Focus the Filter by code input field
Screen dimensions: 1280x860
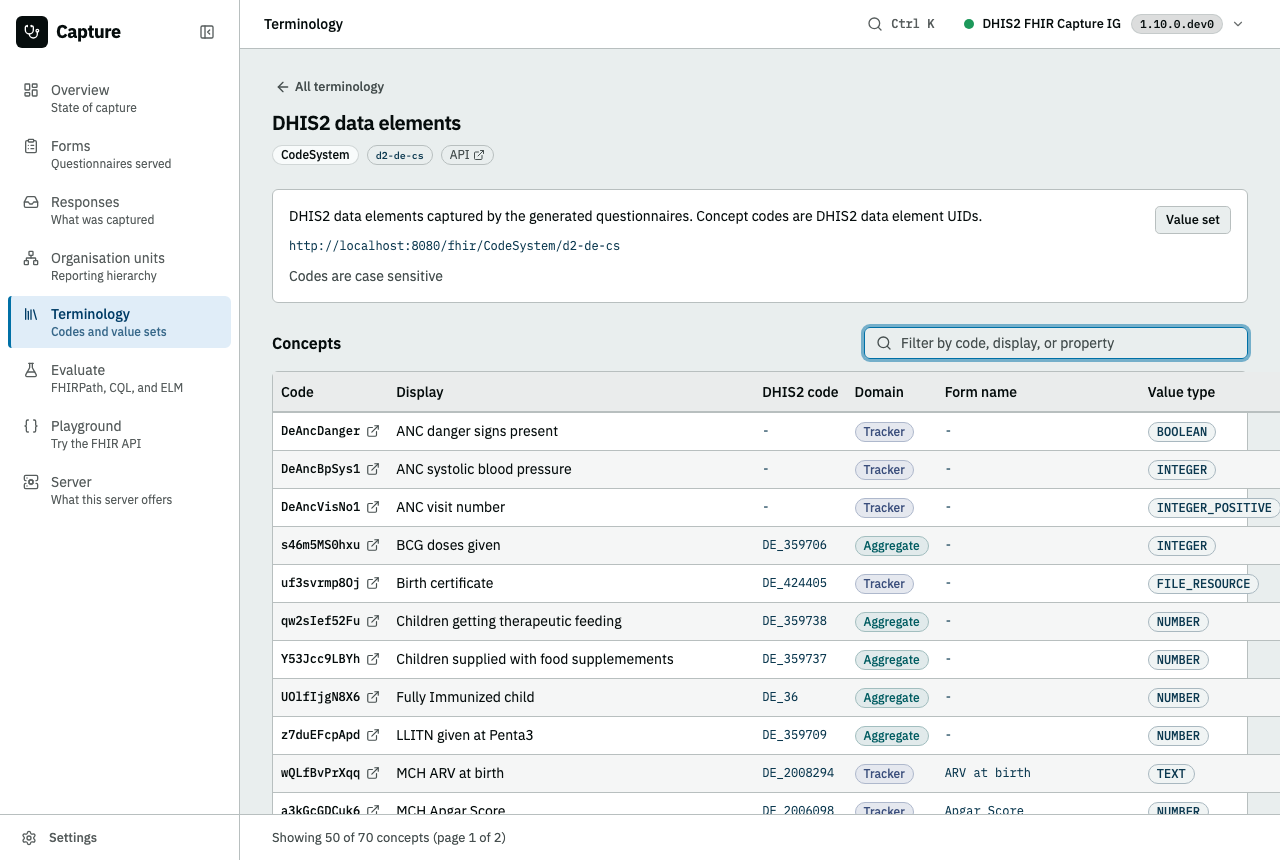pos(1056,343)
